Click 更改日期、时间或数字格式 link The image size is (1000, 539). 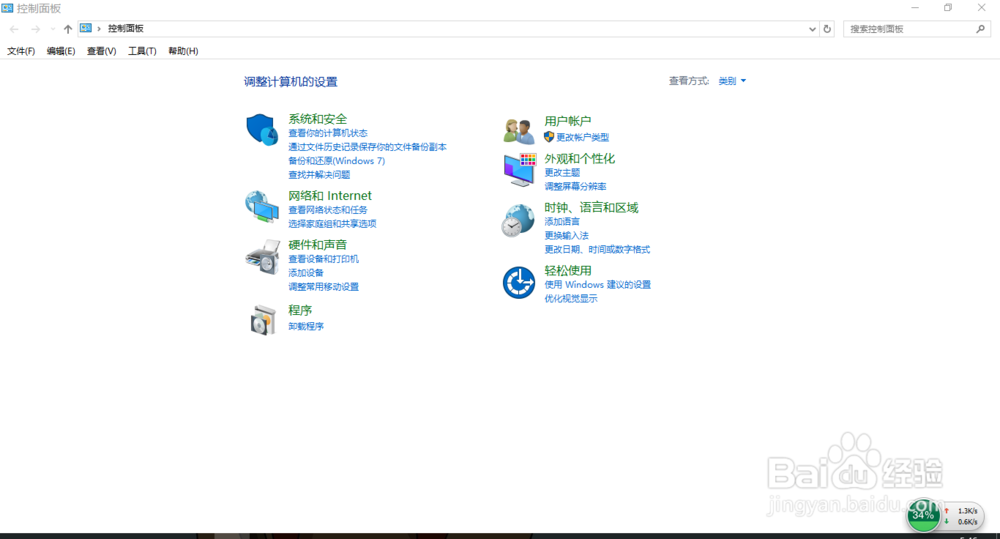point(597,250)
